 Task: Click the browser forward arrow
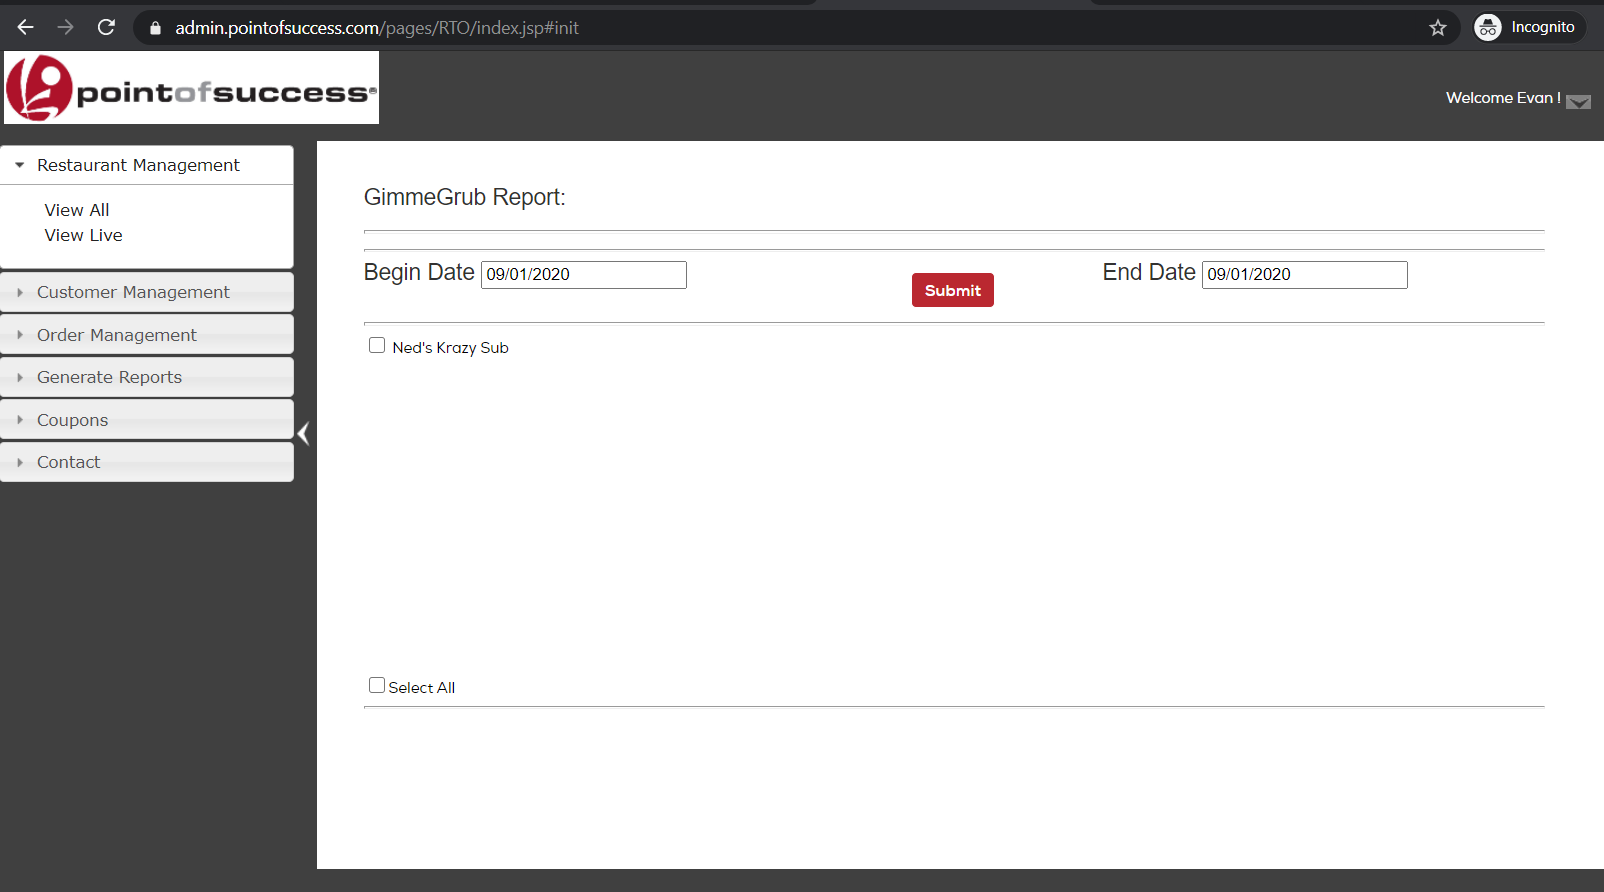tap(66, 27)
